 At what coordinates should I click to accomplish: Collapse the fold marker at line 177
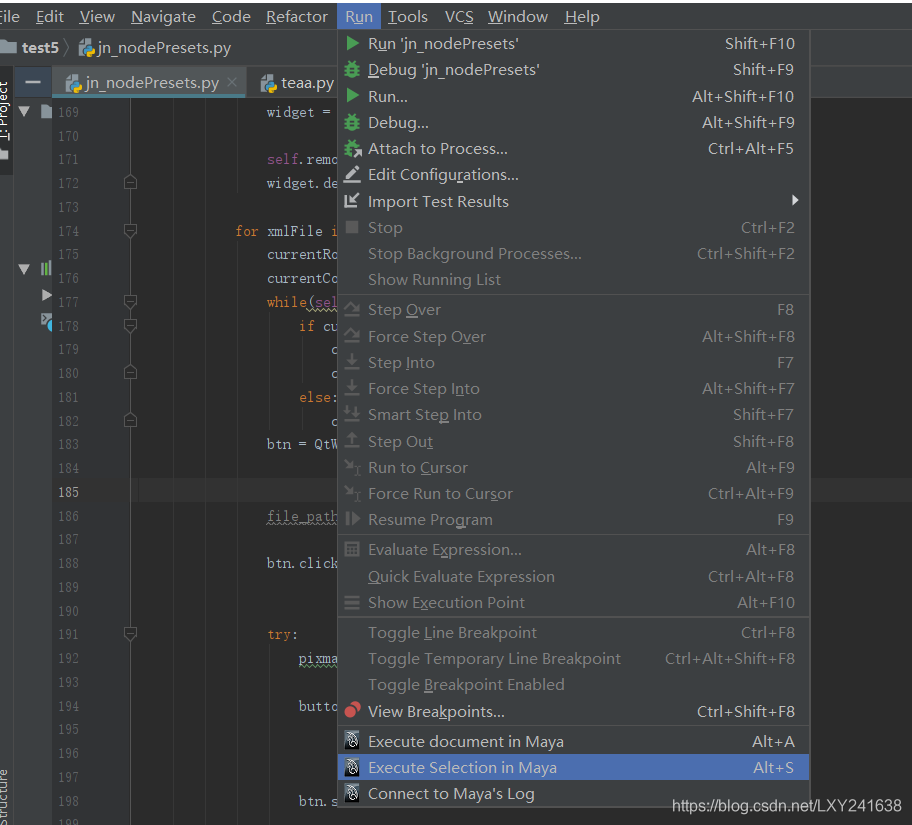coord(130,301)
